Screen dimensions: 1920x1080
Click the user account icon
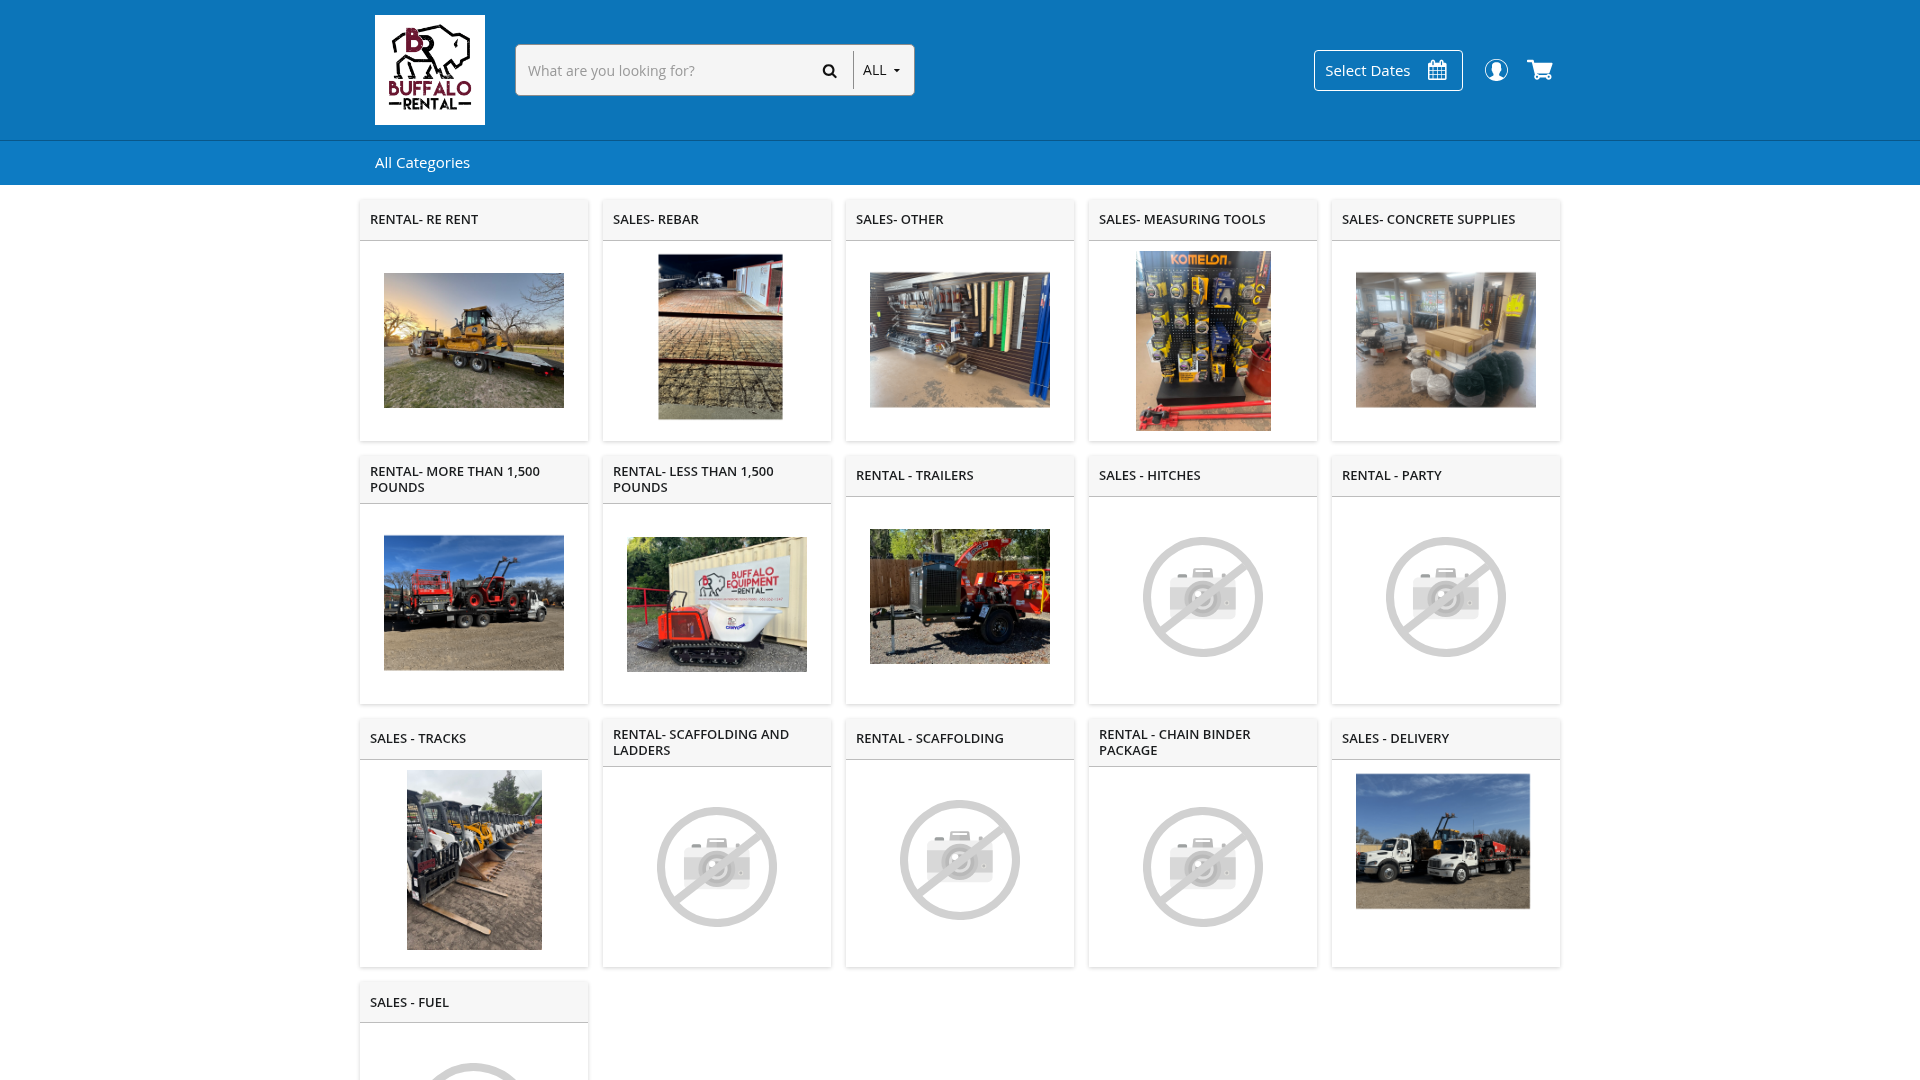(x=1496, y=70)
